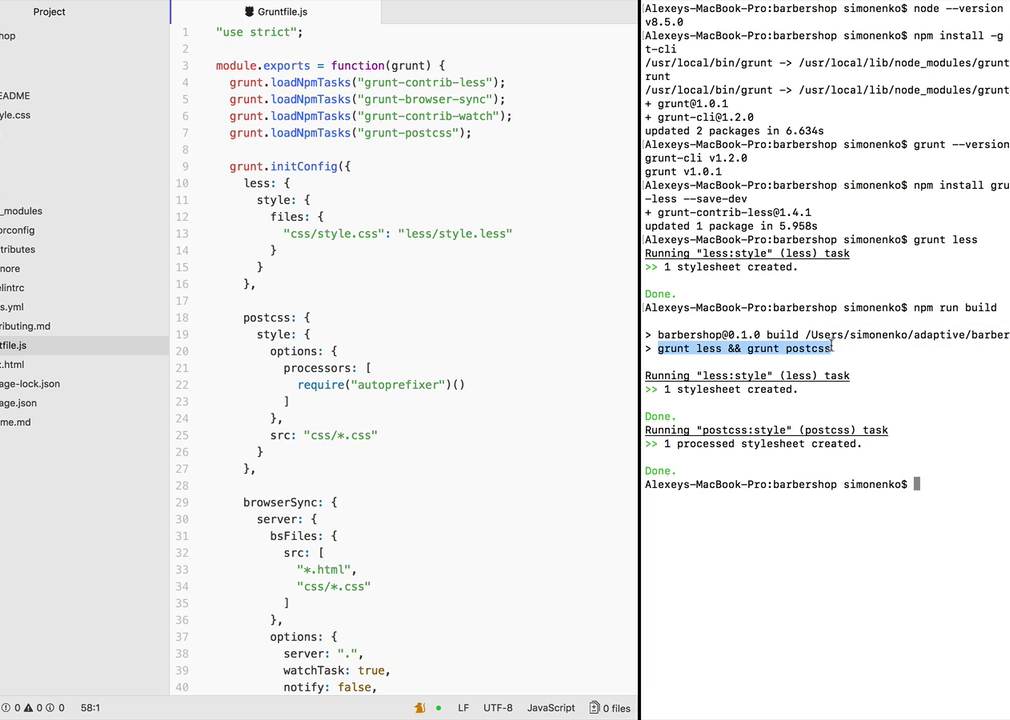Click the warning triangle icon in status bar
1010x720 pixels.
[28, 708]
